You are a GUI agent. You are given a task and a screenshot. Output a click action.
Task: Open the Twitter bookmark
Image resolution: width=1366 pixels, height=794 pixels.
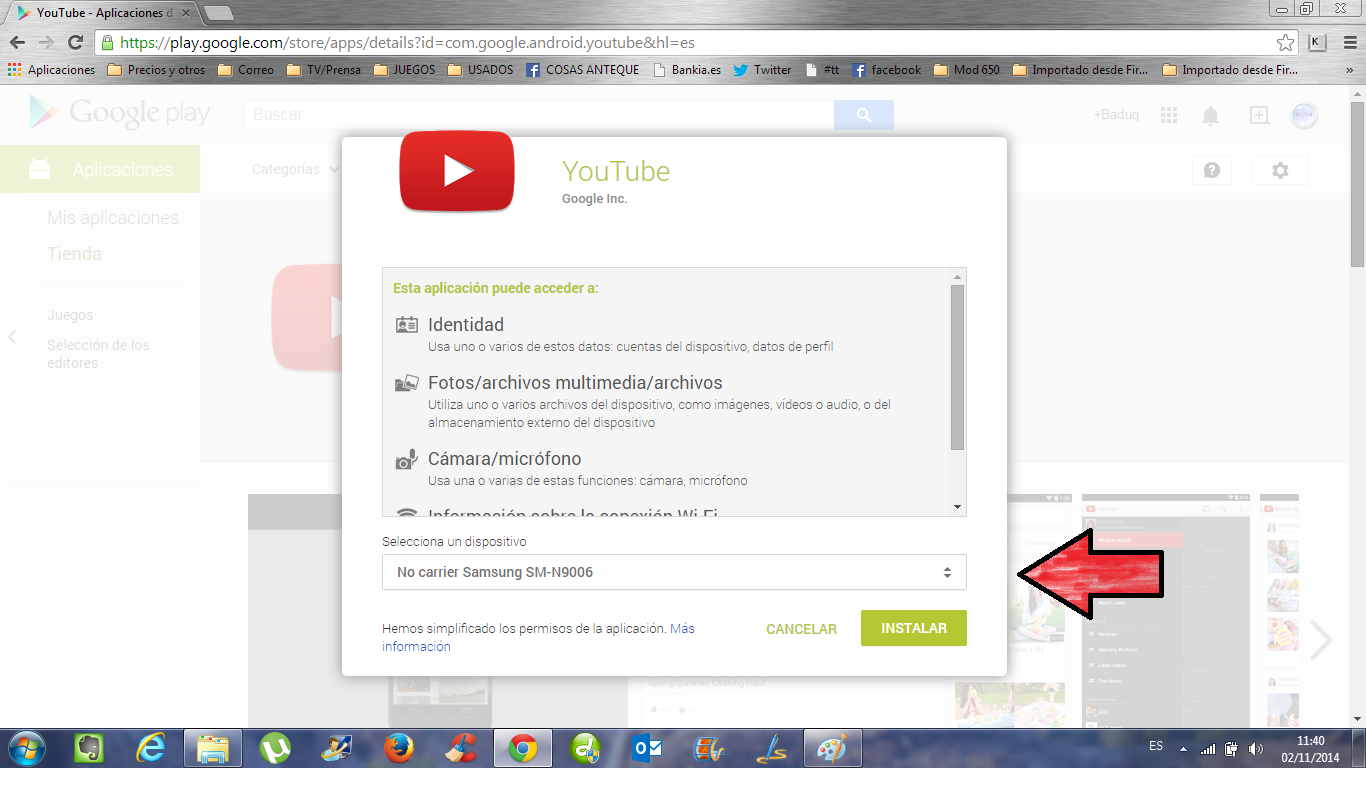point(762,70)
